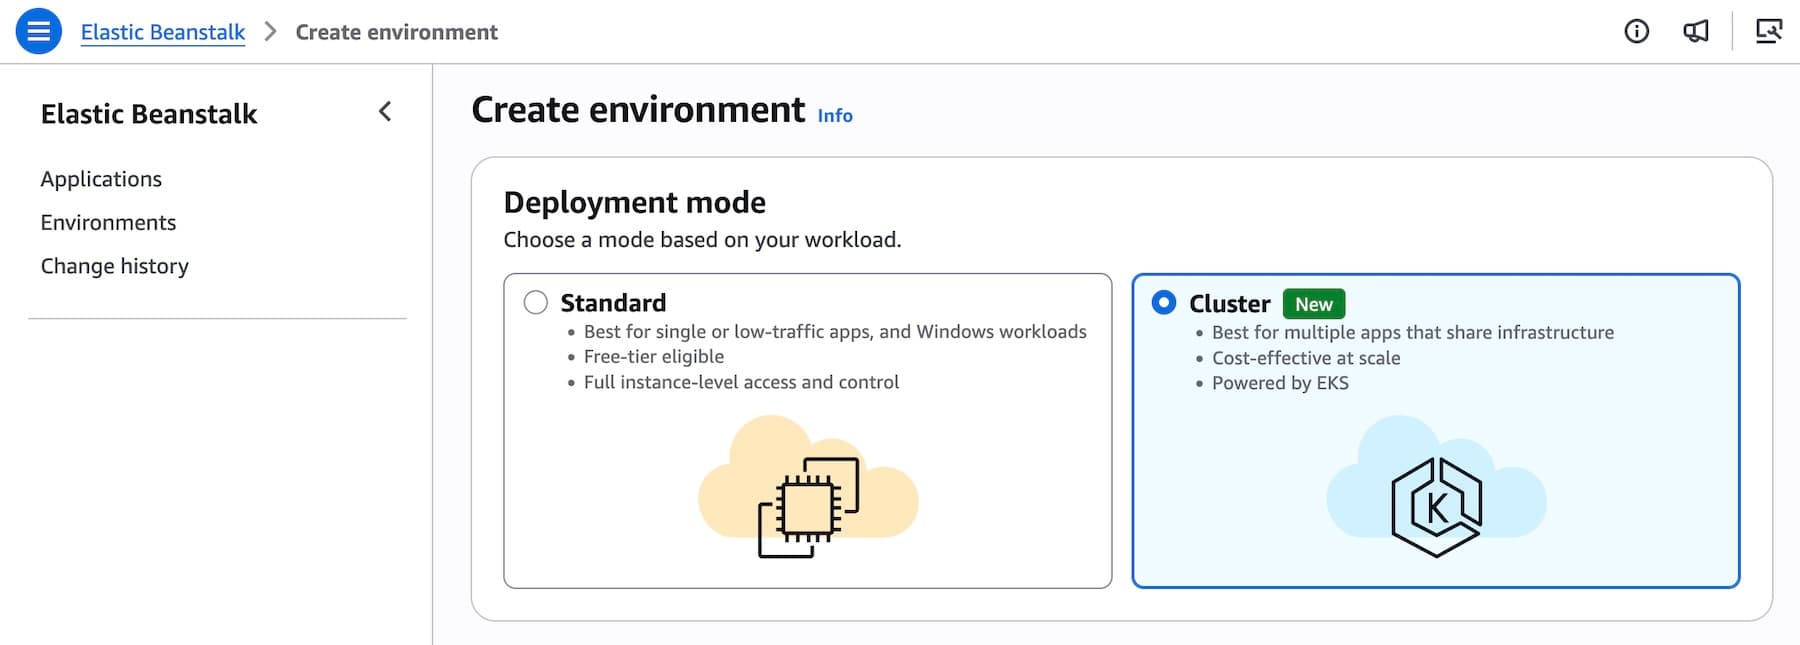Click the 'Elastic Beanstalk' sidebar heading
Screen dimensions: 1800x645
149,114
